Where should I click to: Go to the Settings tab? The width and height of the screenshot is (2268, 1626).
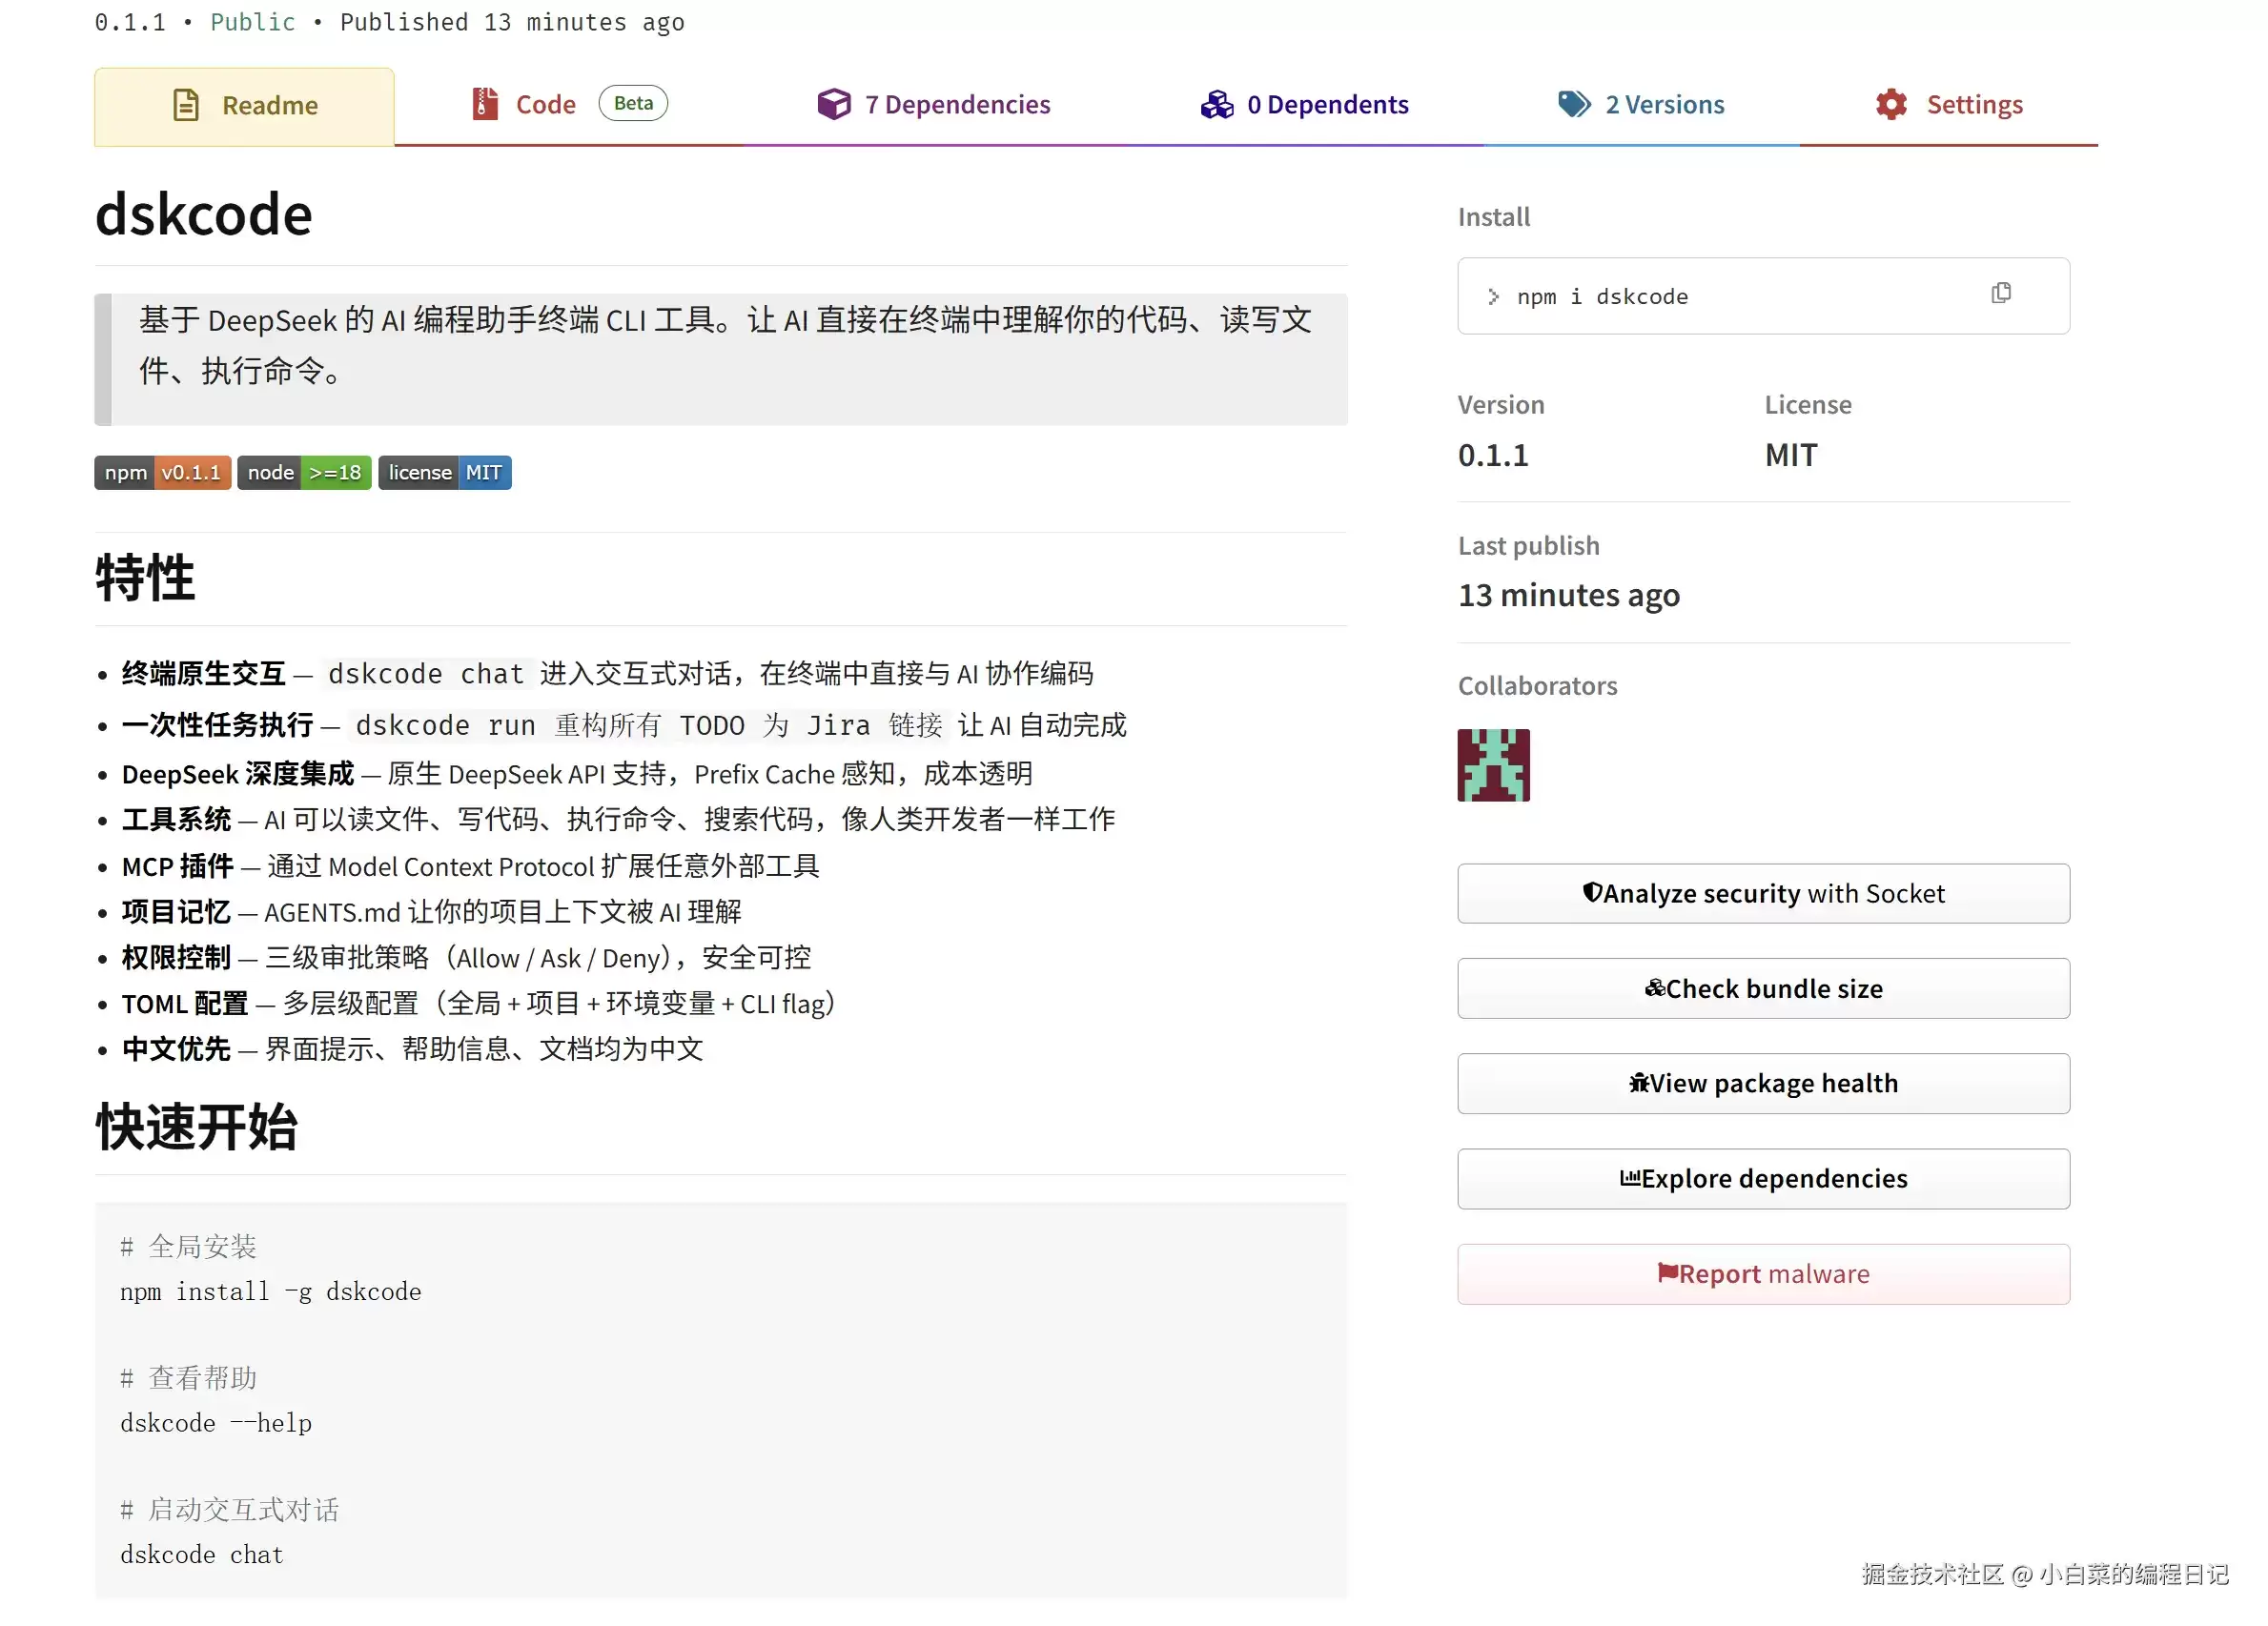click(x=1948, y=106)
